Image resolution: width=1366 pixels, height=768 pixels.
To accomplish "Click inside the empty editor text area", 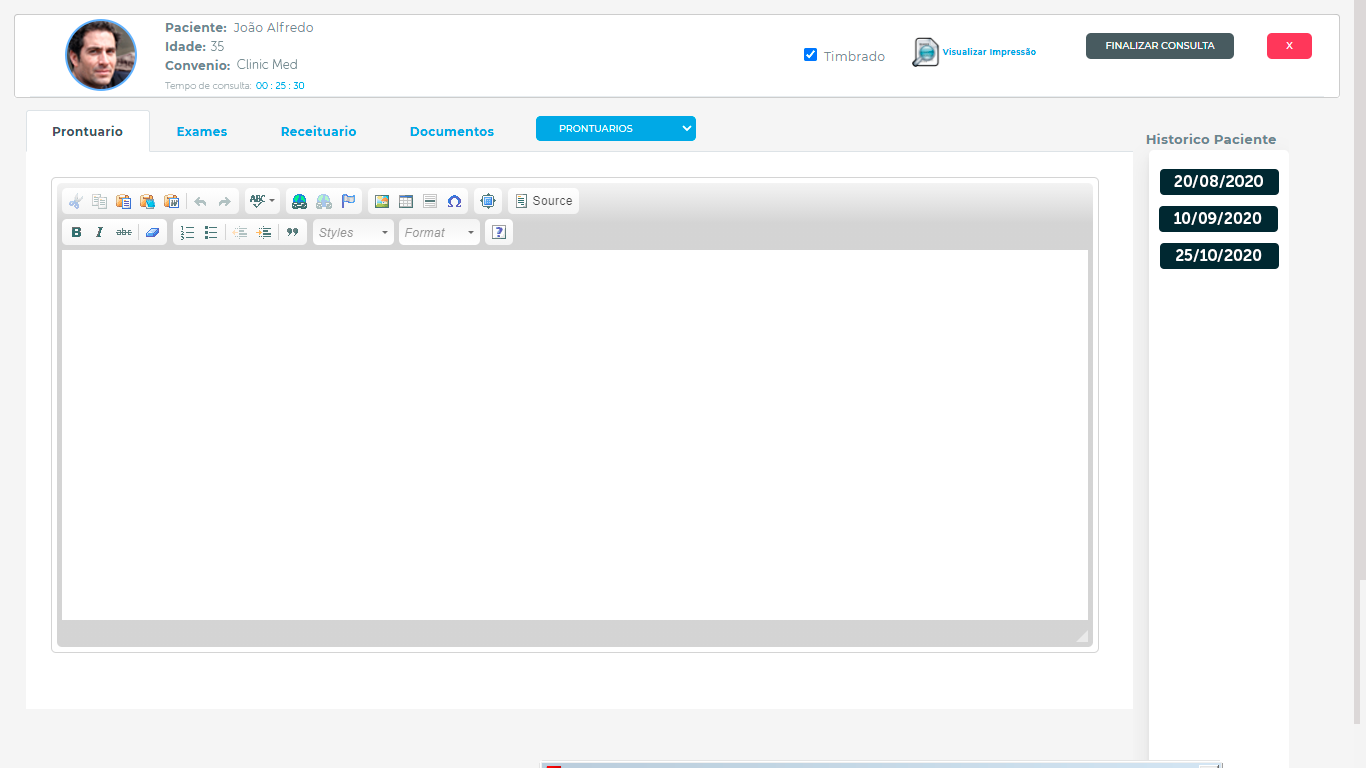I will 575,435.
